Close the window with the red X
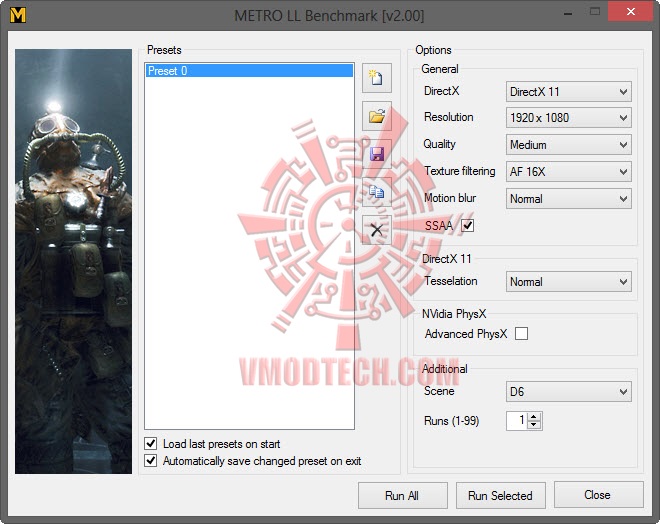The image size is (660, 524). click(630, 11)
